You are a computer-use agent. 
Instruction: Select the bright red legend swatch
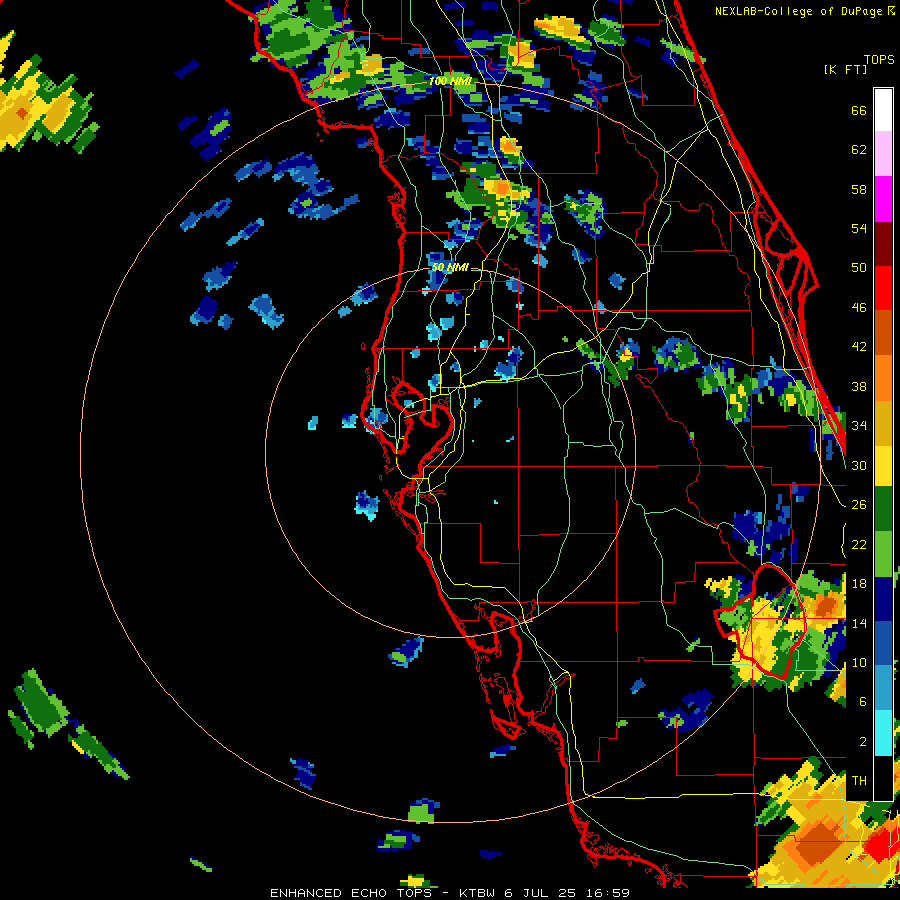[883, 288]
